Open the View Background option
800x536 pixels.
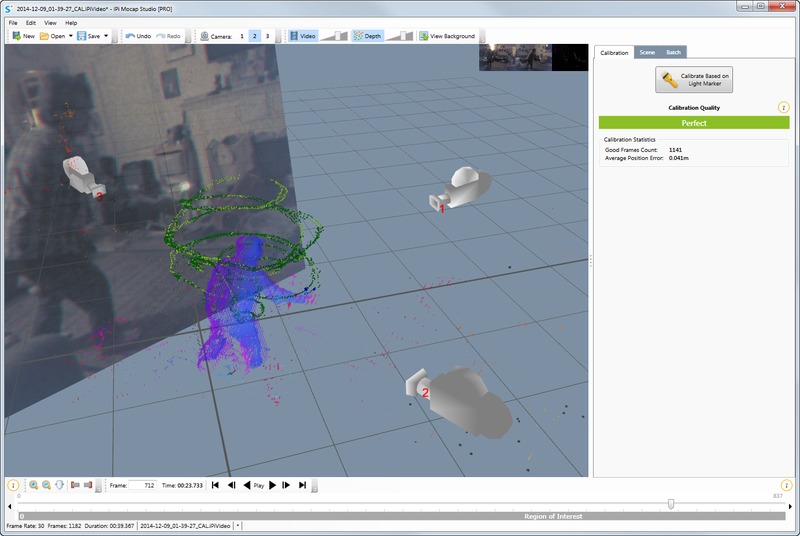pos(447,36)
